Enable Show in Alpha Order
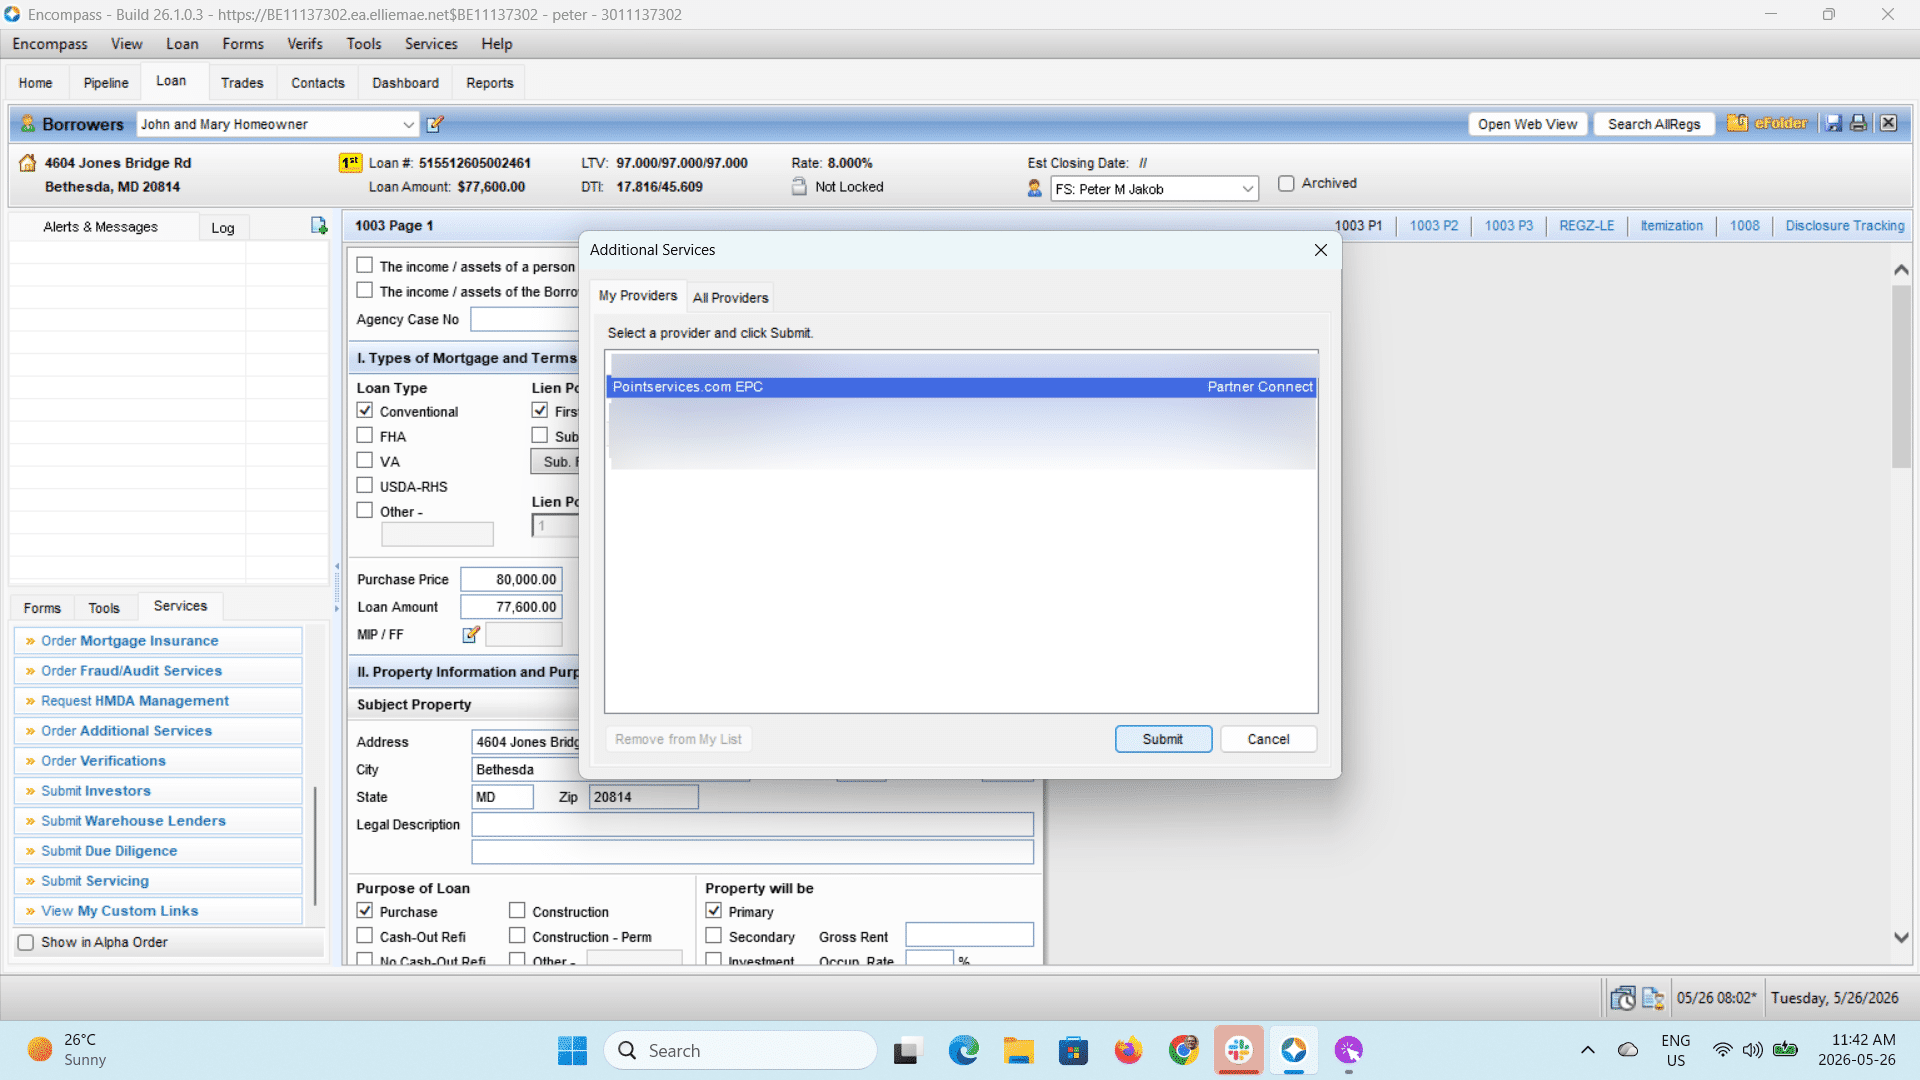 26,943
